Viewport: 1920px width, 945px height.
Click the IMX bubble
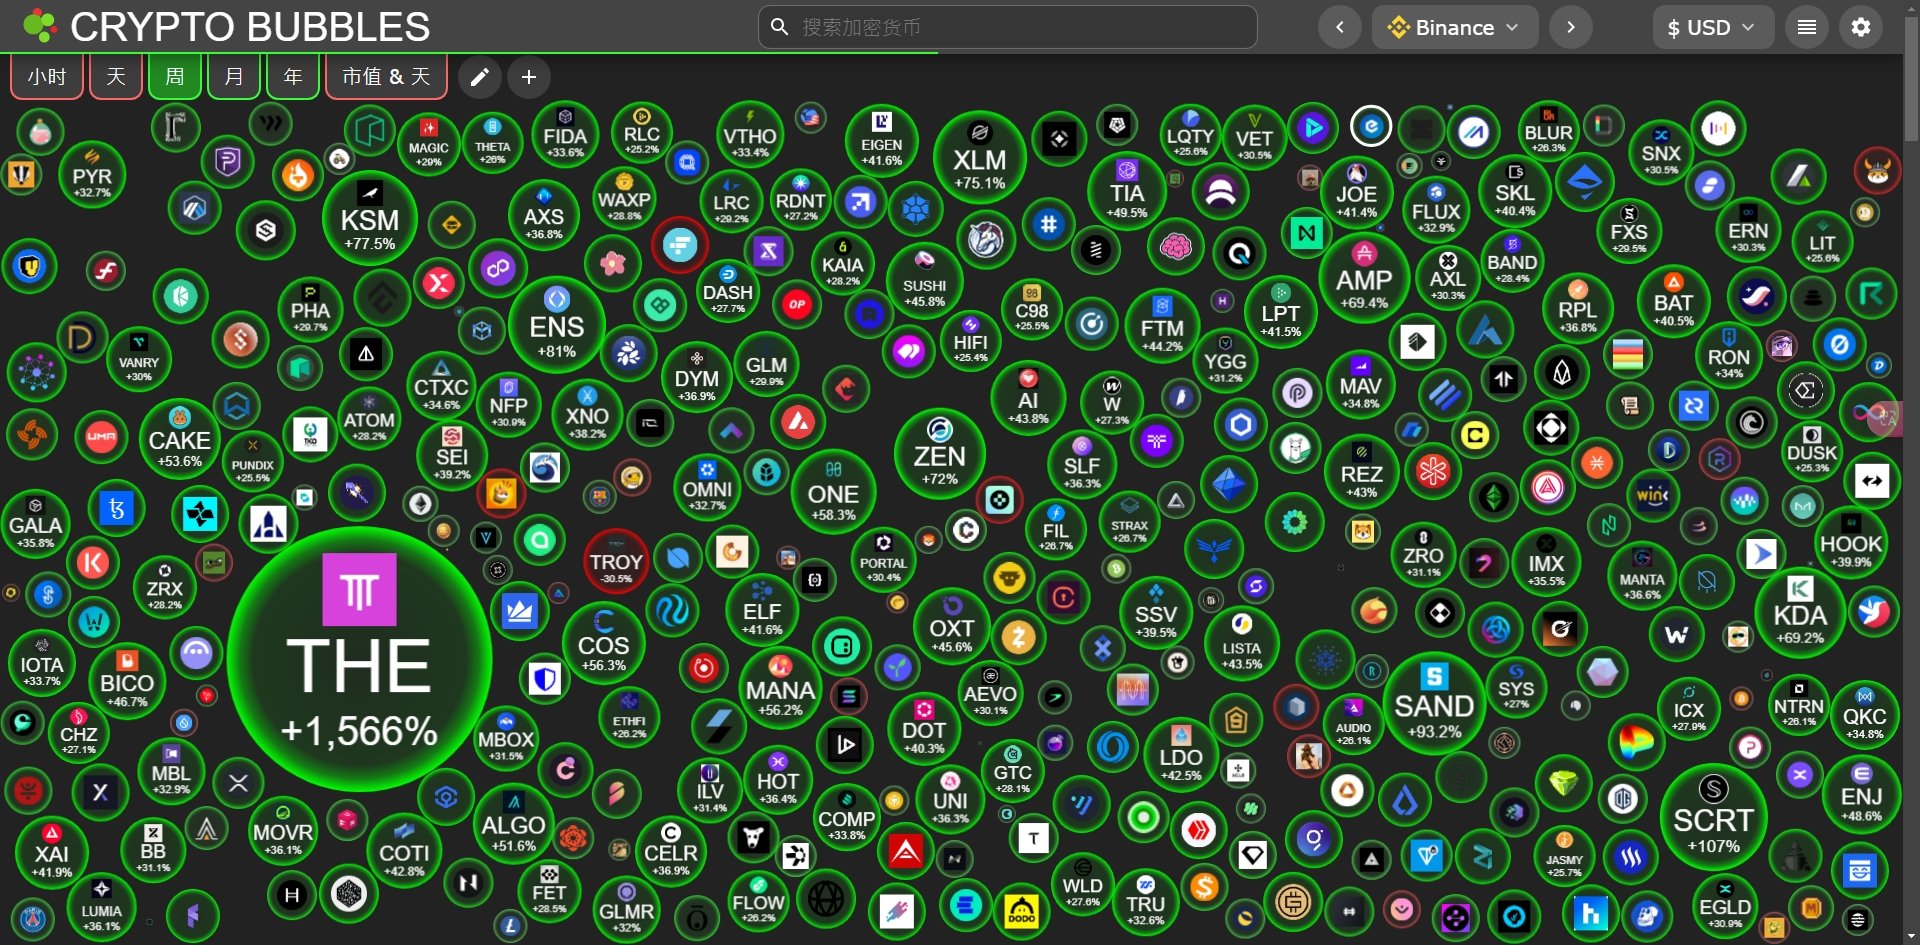(1546, 563)
